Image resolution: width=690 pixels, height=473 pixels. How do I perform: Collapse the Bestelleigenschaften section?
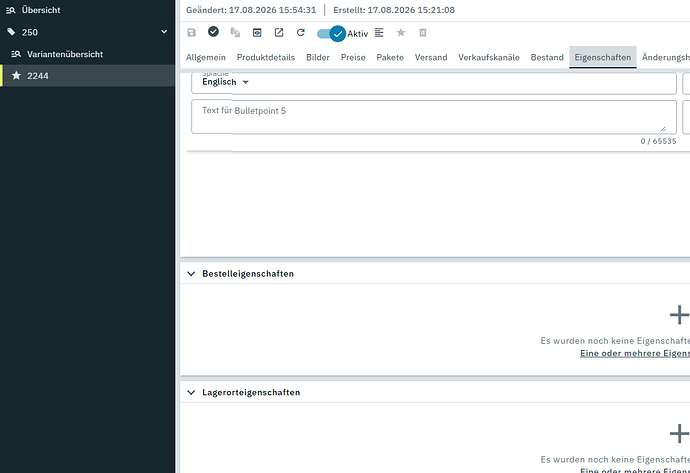[191, 274]
